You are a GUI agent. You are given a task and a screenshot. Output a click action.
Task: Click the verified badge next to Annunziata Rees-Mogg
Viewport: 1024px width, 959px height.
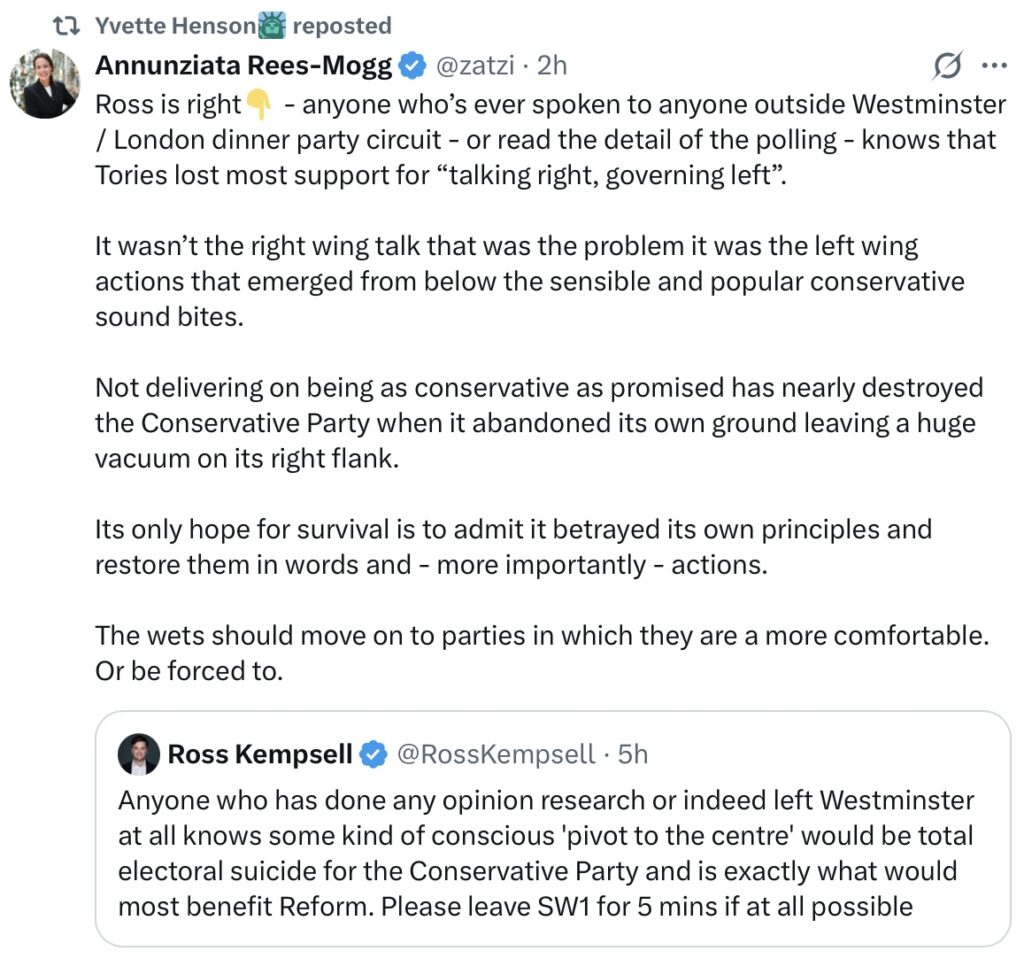(x=411, y=67)
